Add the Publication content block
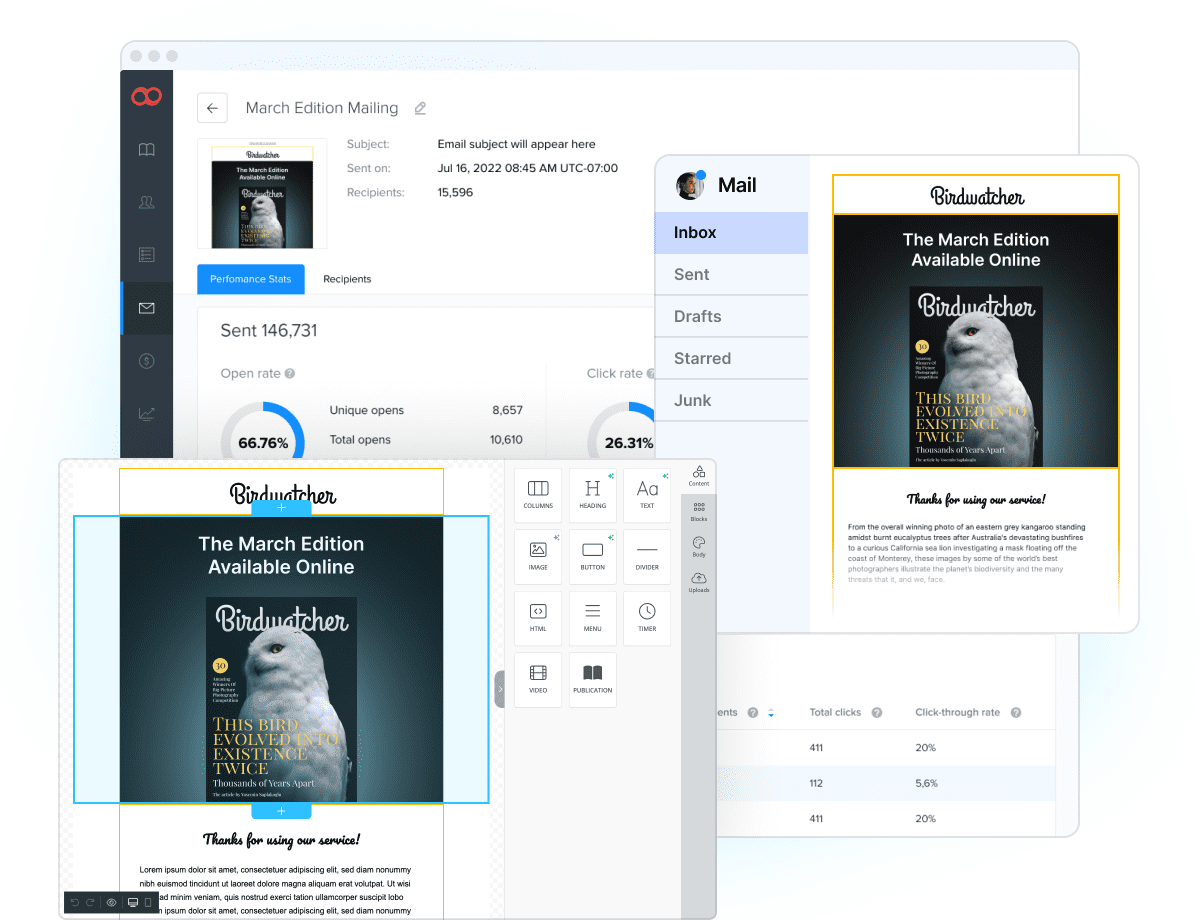 (x=593, y=679)
